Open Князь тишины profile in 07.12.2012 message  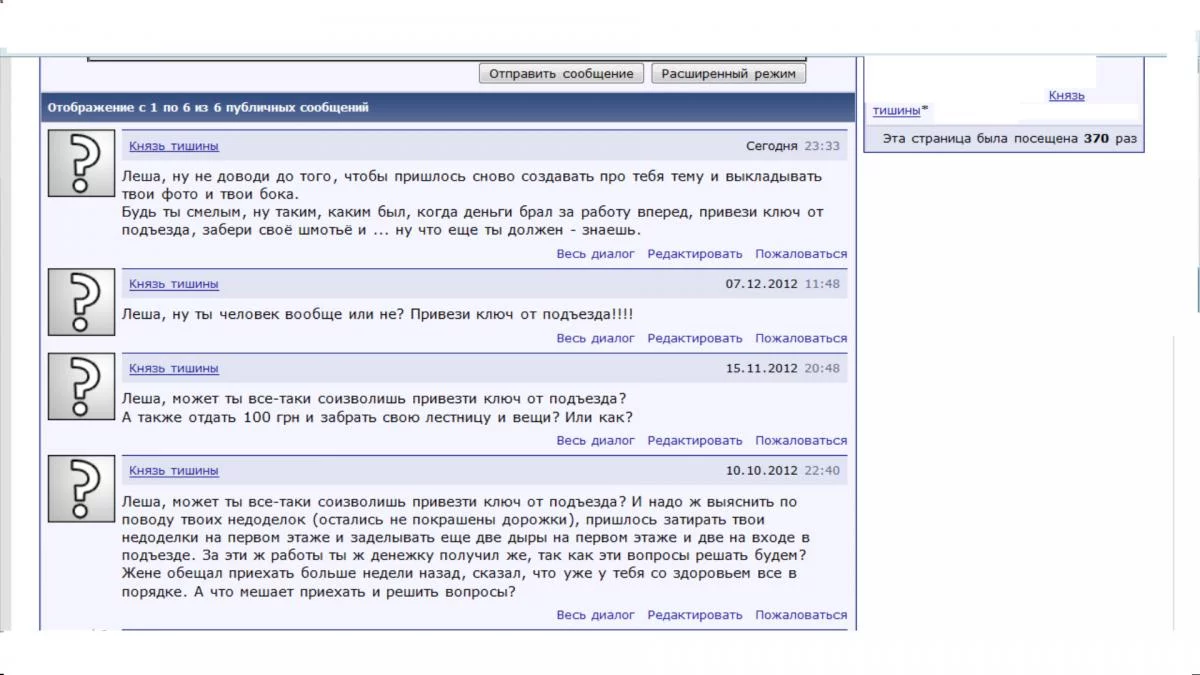point(174,284)
